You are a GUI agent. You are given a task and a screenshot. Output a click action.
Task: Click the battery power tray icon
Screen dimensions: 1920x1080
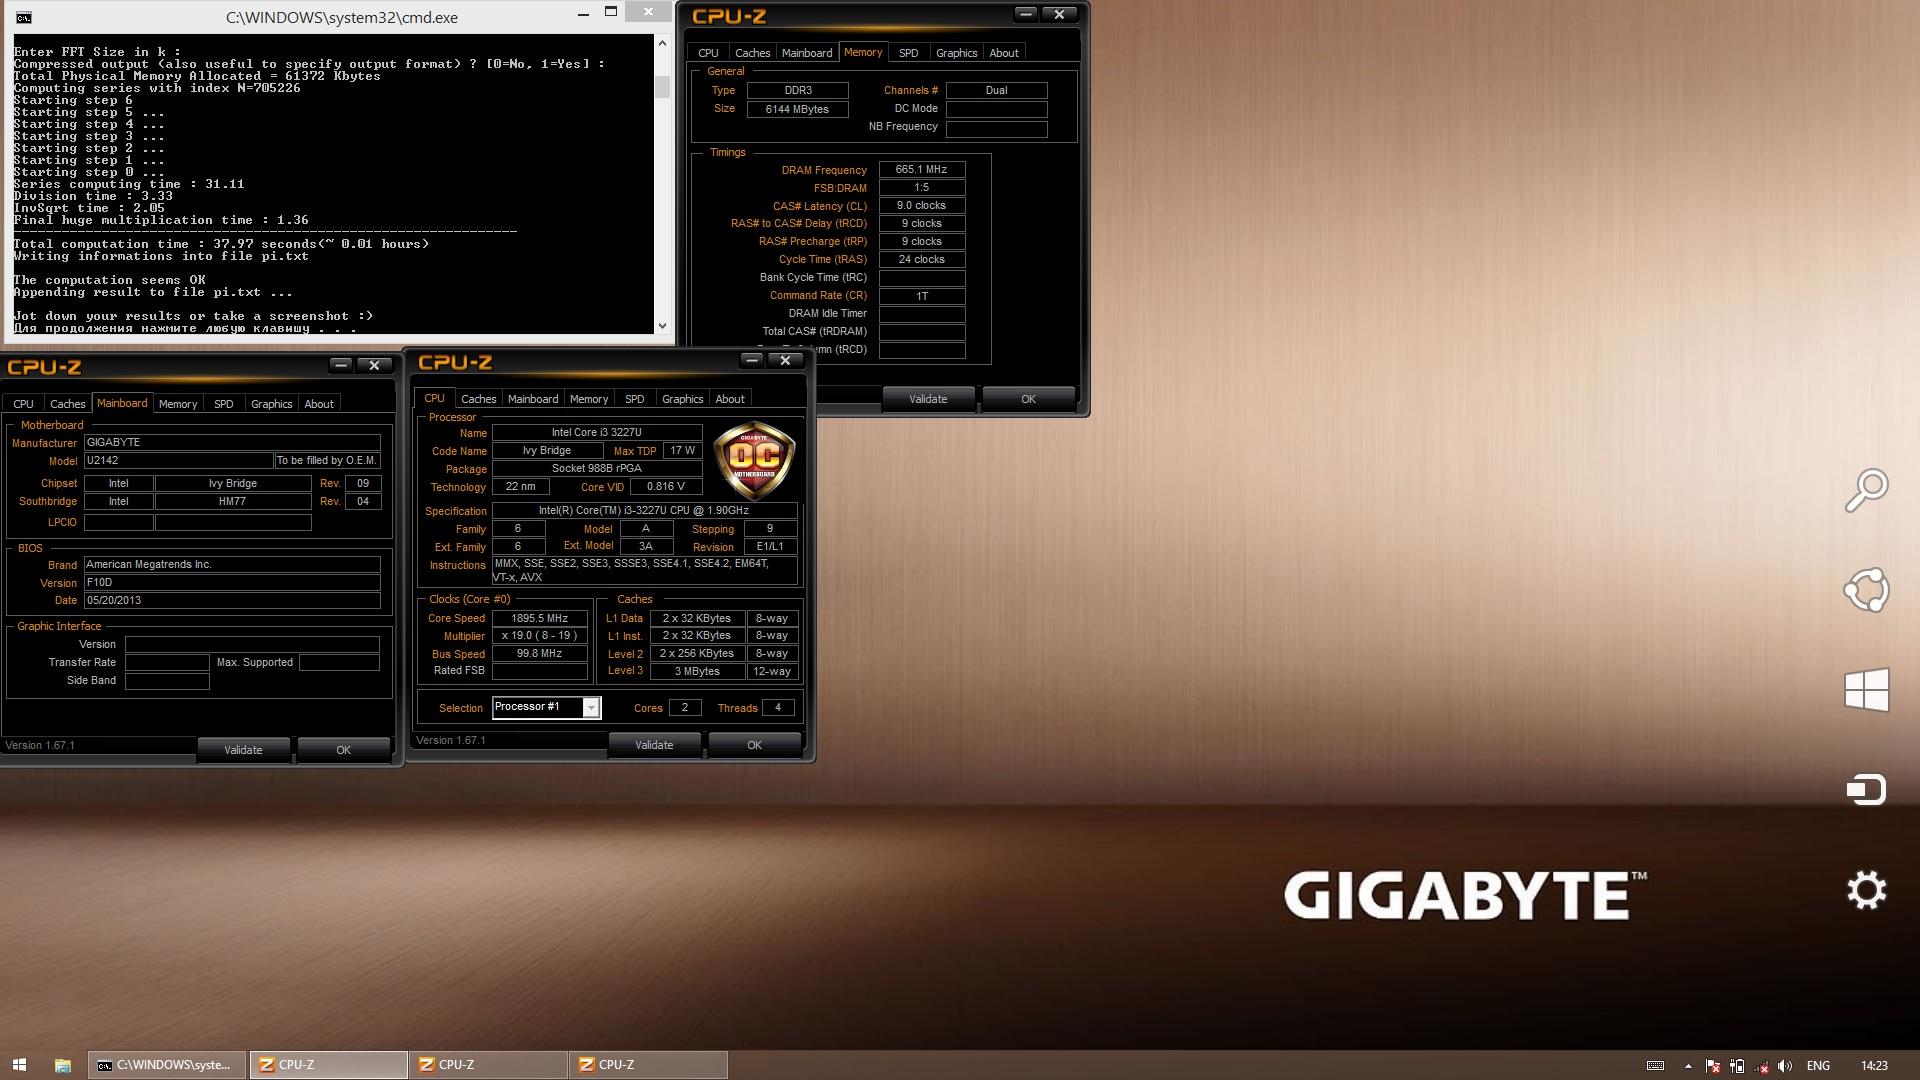click(1737, 1066)
